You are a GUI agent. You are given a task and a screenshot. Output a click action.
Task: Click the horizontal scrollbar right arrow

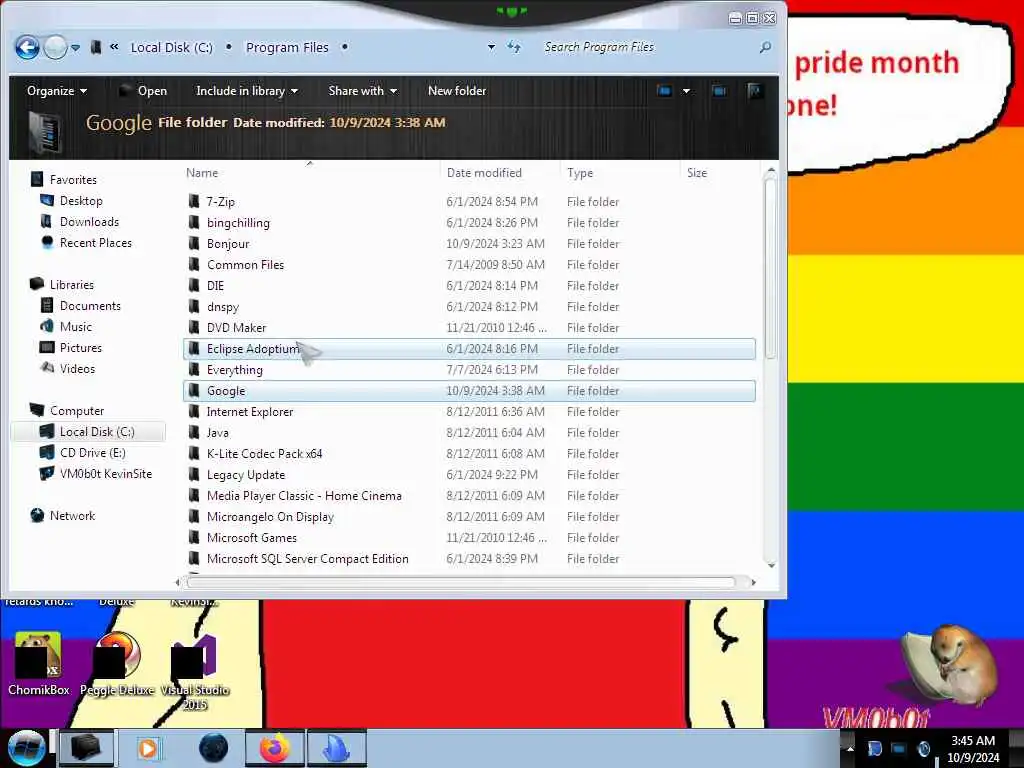753,581
